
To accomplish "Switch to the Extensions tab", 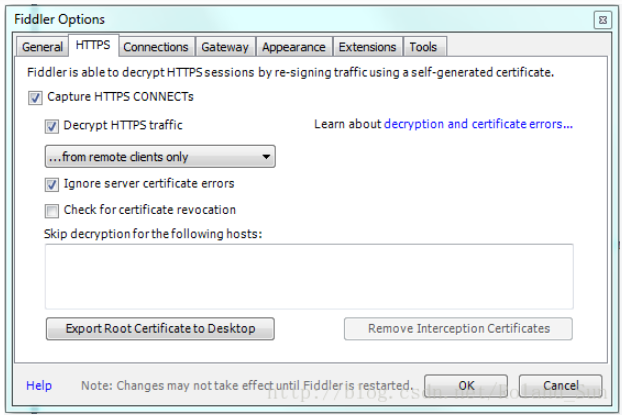I will pos(367,47).
